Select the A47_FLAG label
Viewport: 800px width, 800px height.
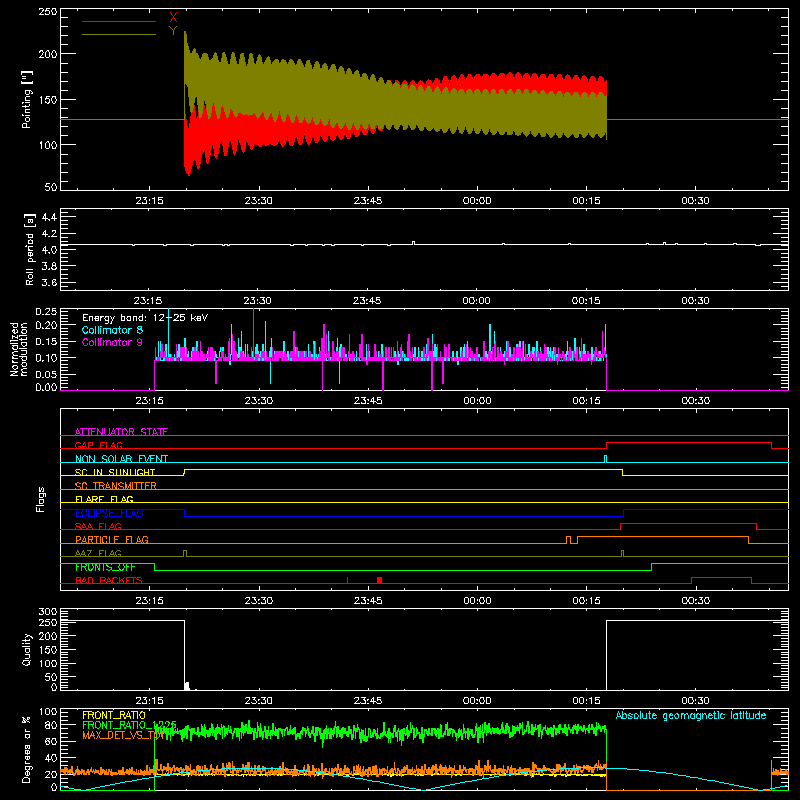98,553
